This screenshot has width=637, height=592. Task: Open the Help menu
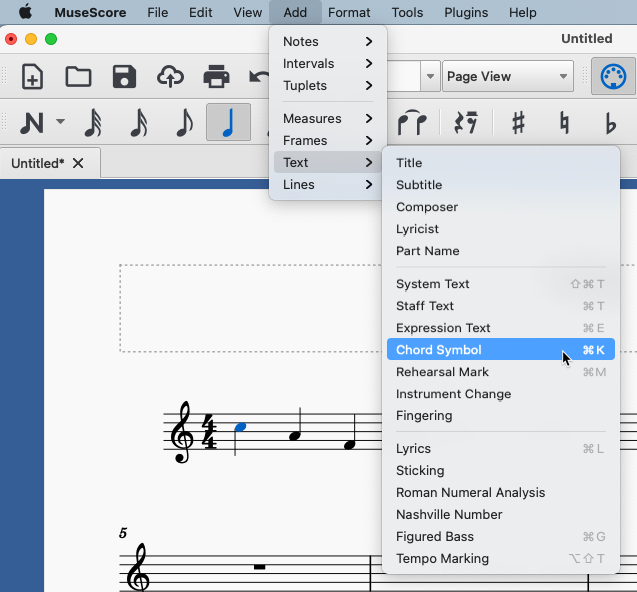(x=522, y=13)
